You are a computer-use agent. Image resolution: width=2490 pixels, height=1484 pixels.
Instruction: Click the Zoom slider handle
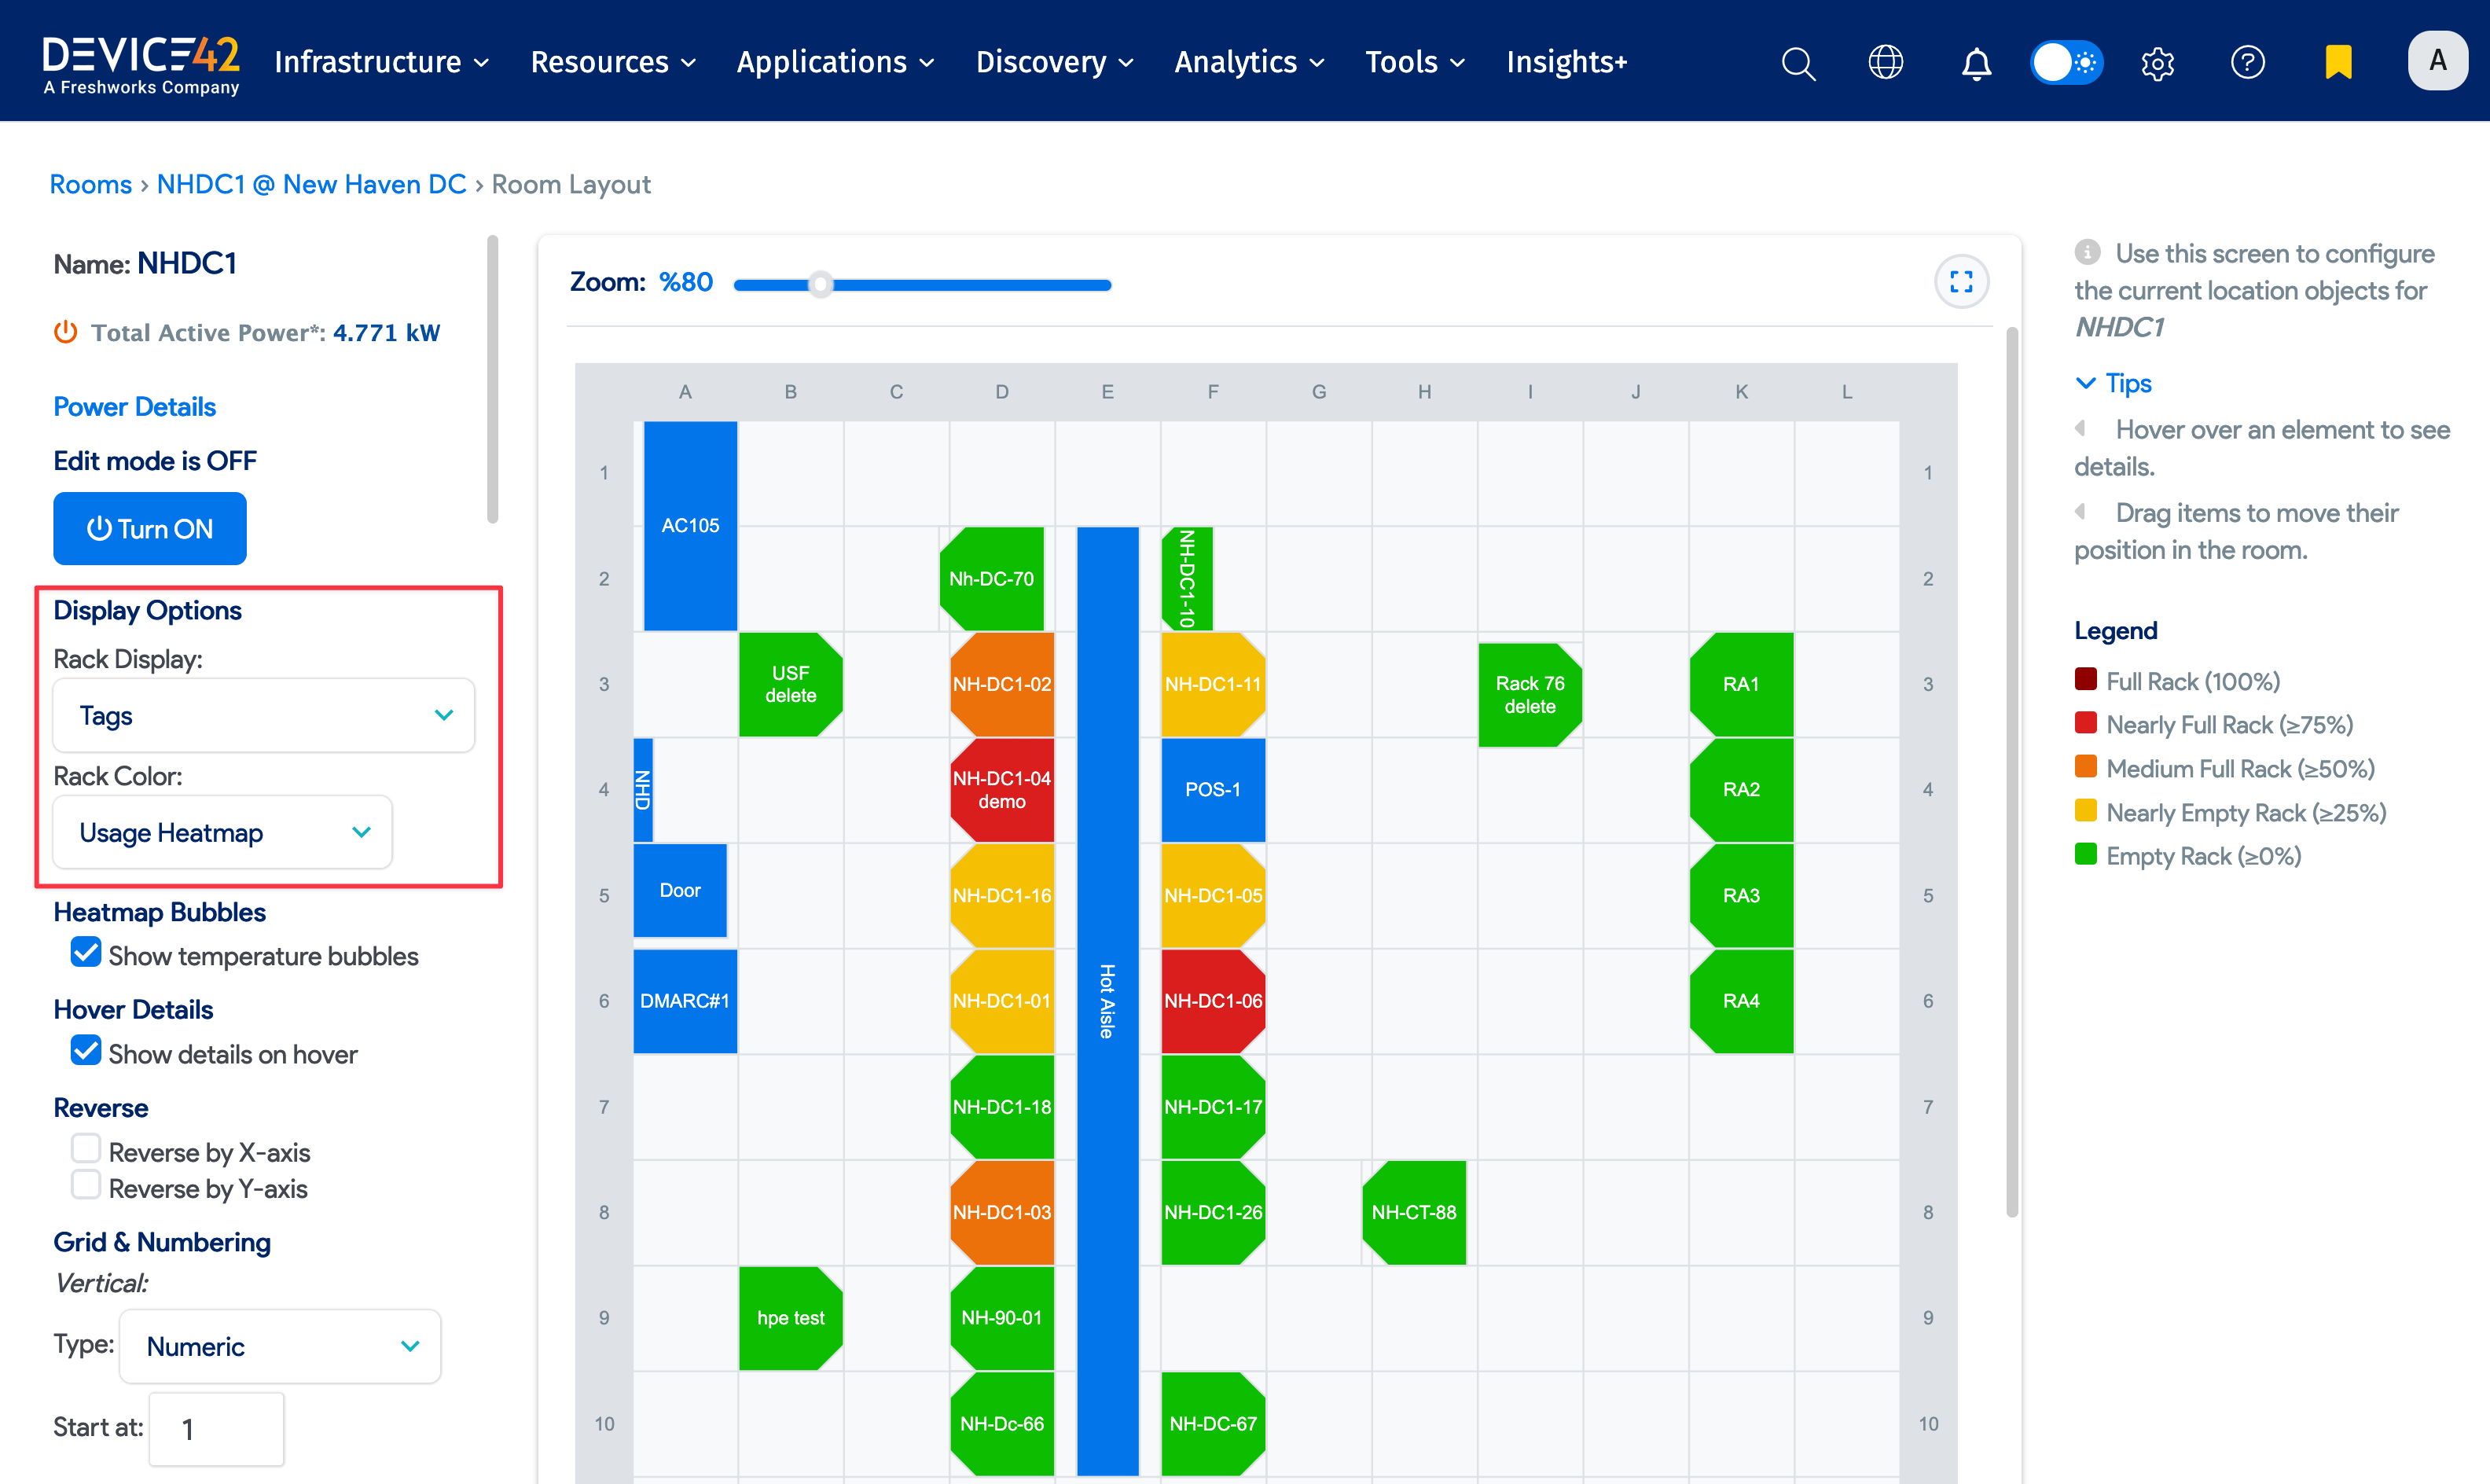pyautogui.click(x=820, y=285)
